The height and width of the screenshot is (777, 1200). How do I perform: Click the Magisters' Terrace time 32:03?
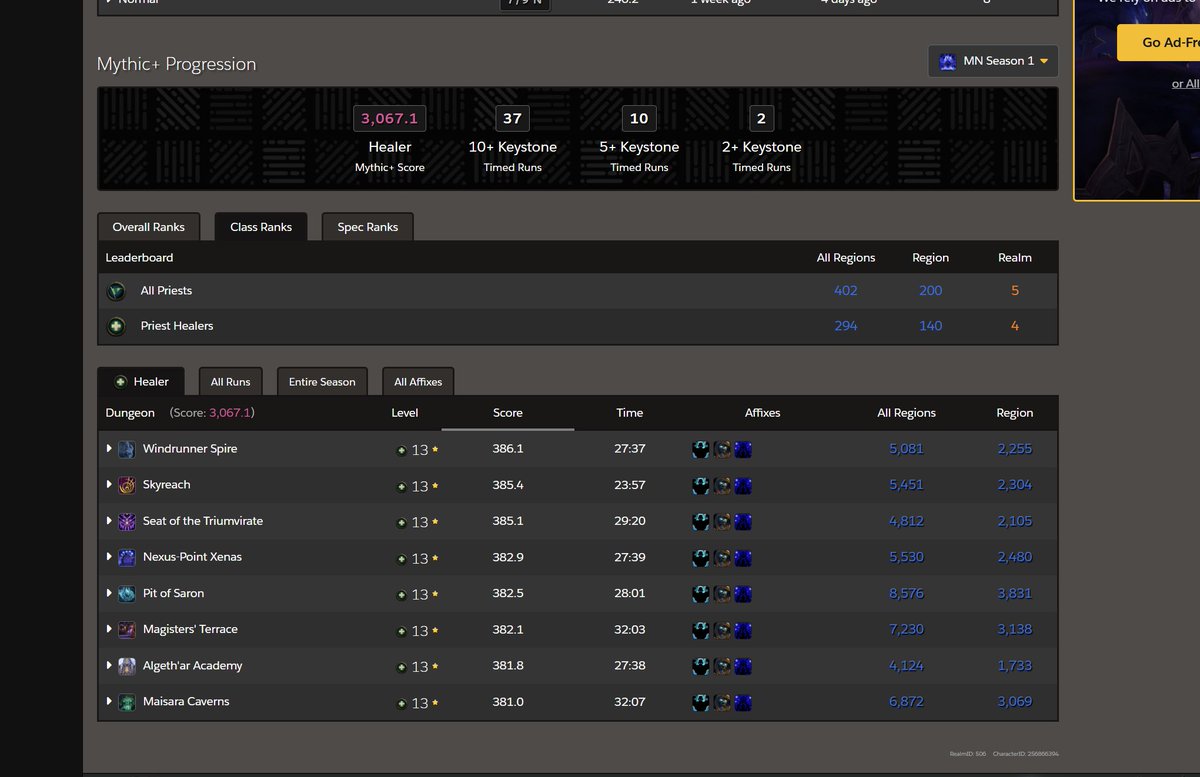630,630
